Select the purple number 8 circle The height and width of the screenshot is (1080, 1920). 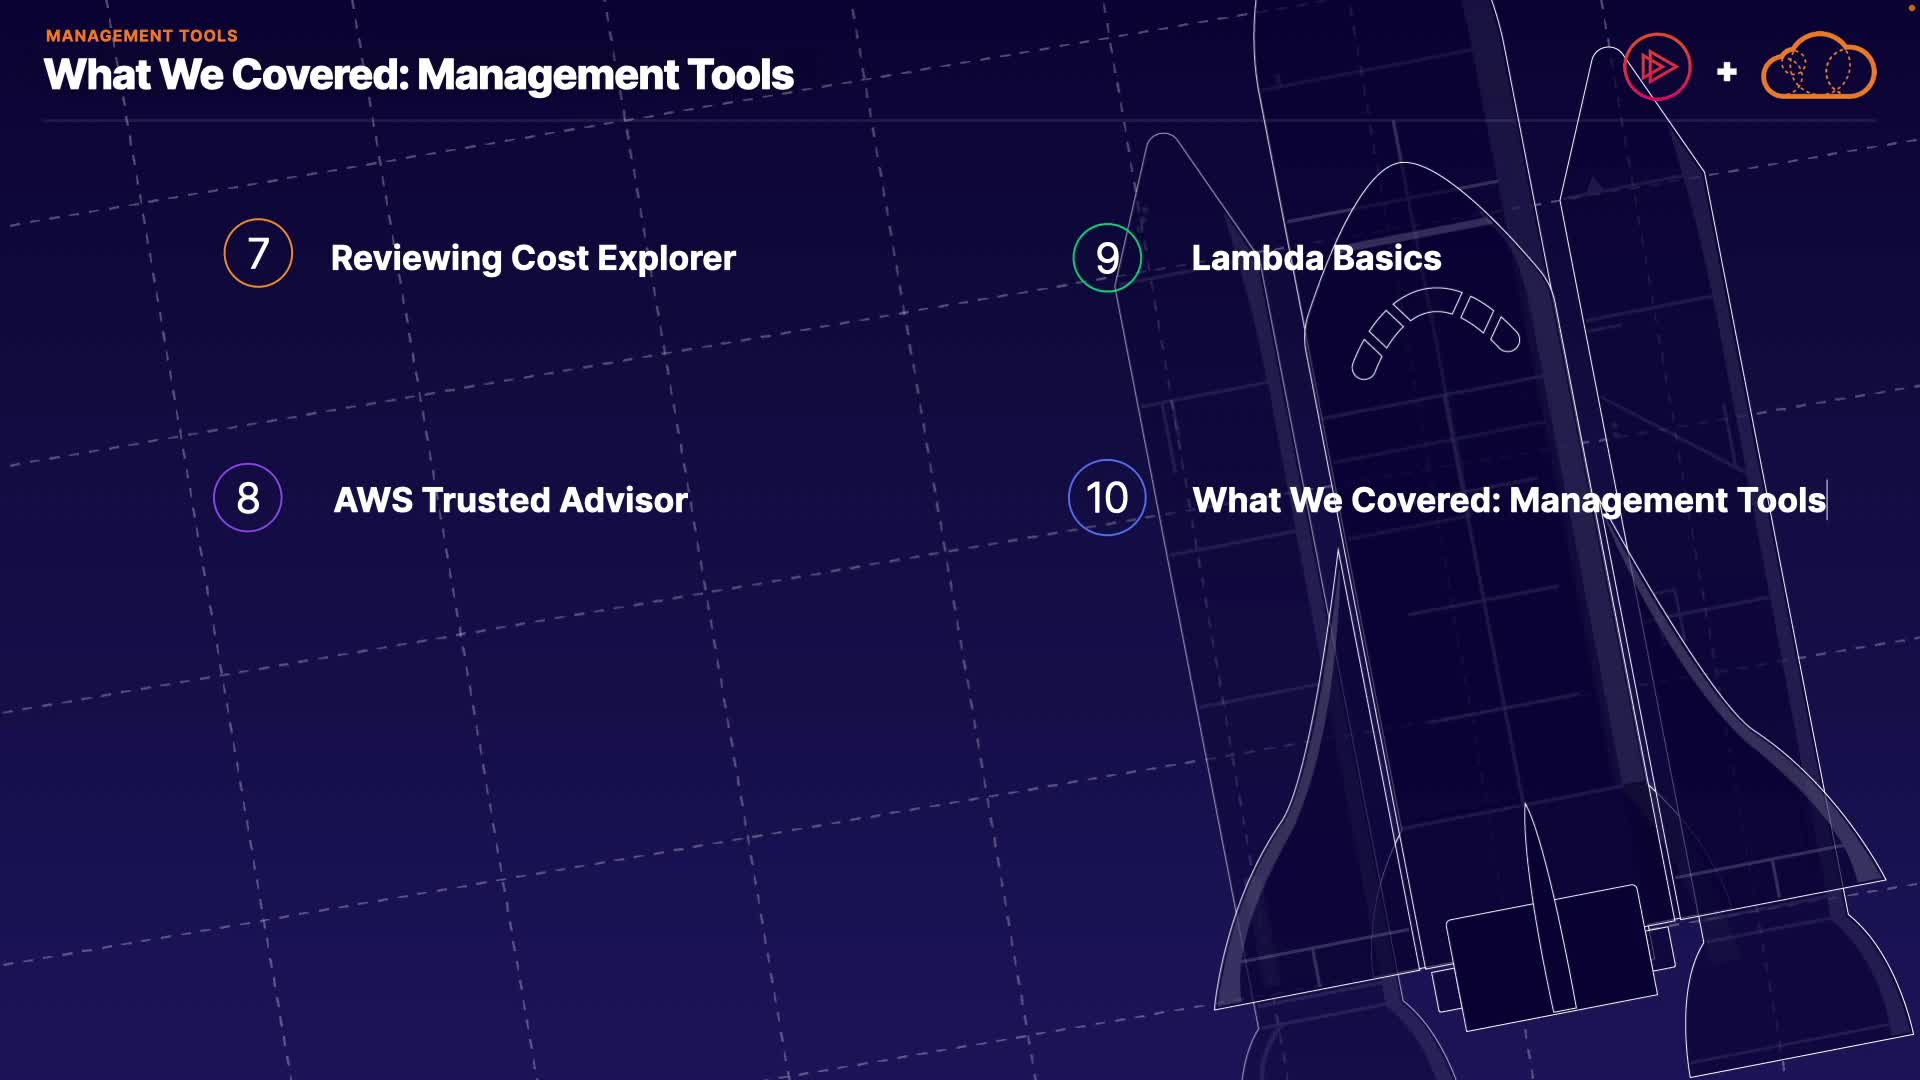coord(248,498)
